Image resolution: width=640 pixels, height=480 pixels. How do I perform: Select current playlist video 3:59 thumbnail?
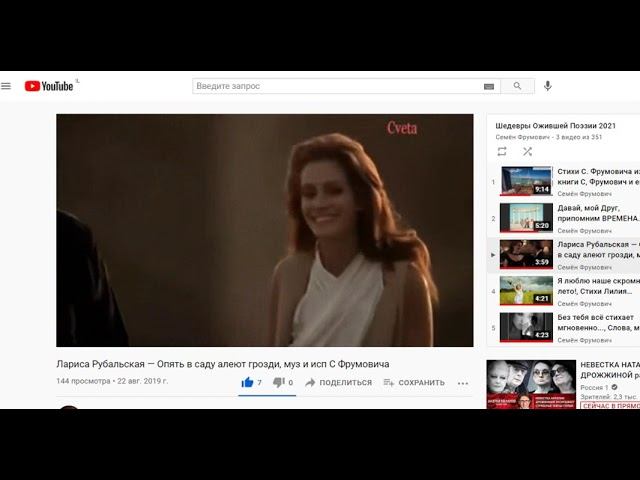(526, 254)
